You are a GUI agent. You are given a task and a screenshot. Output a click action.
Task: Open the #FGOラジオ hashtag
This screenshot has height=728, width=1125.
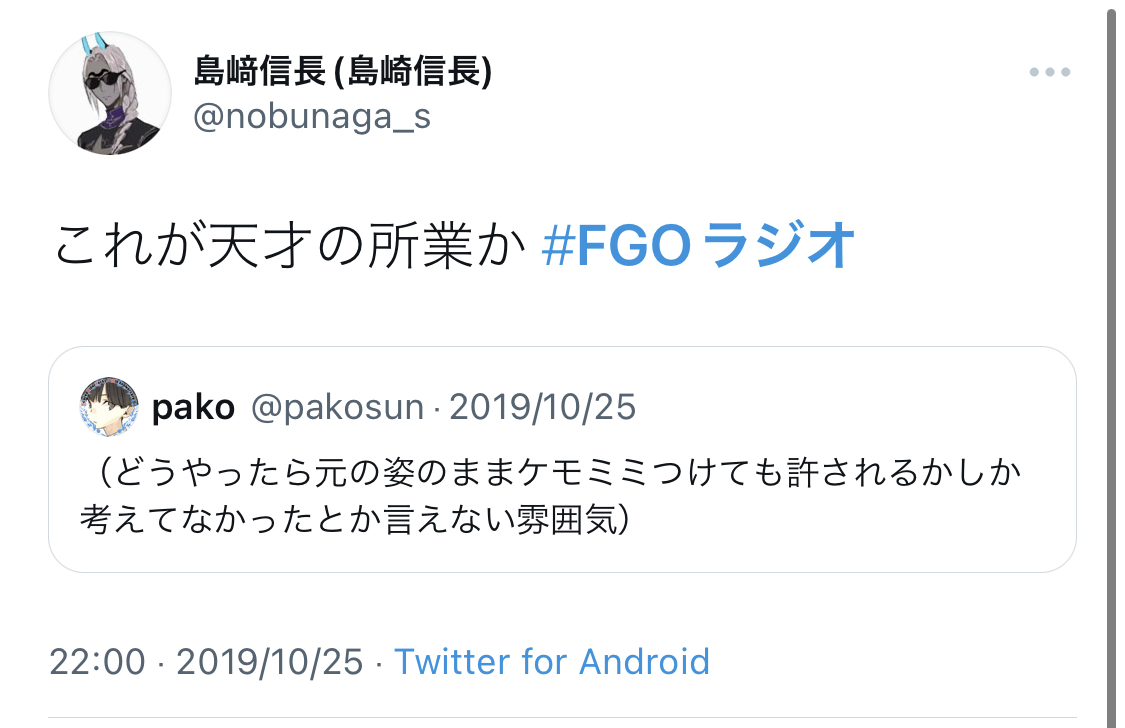click(x=698, y=247)
